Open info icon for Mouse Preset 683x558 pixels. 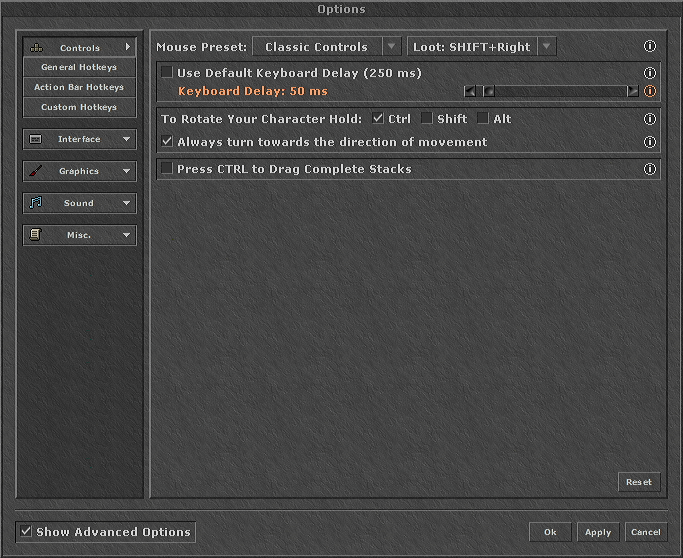649,46
